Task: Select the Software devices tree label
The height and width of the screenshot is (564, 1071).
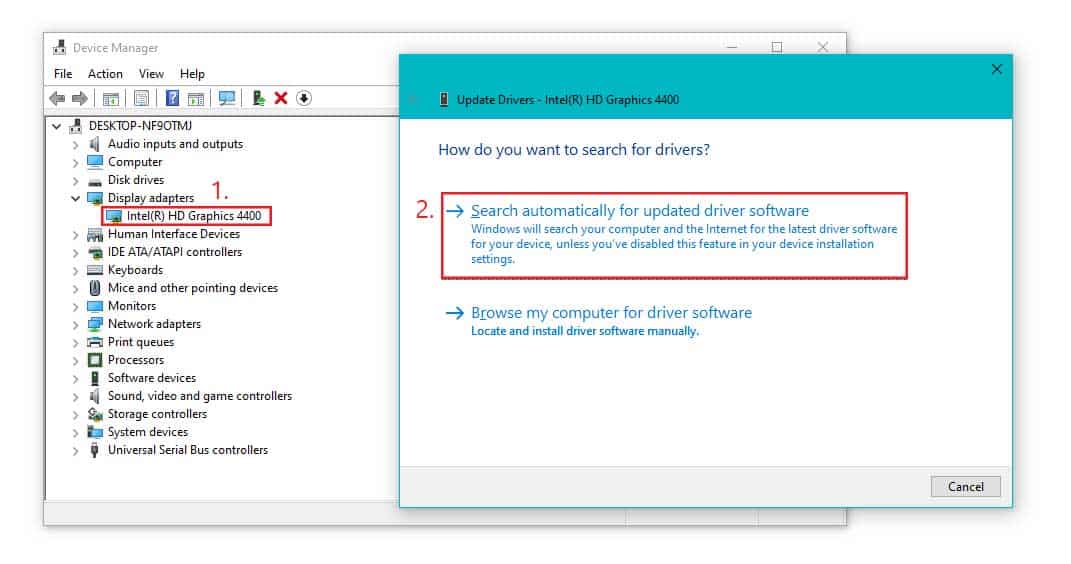Action: pos(152,378)
